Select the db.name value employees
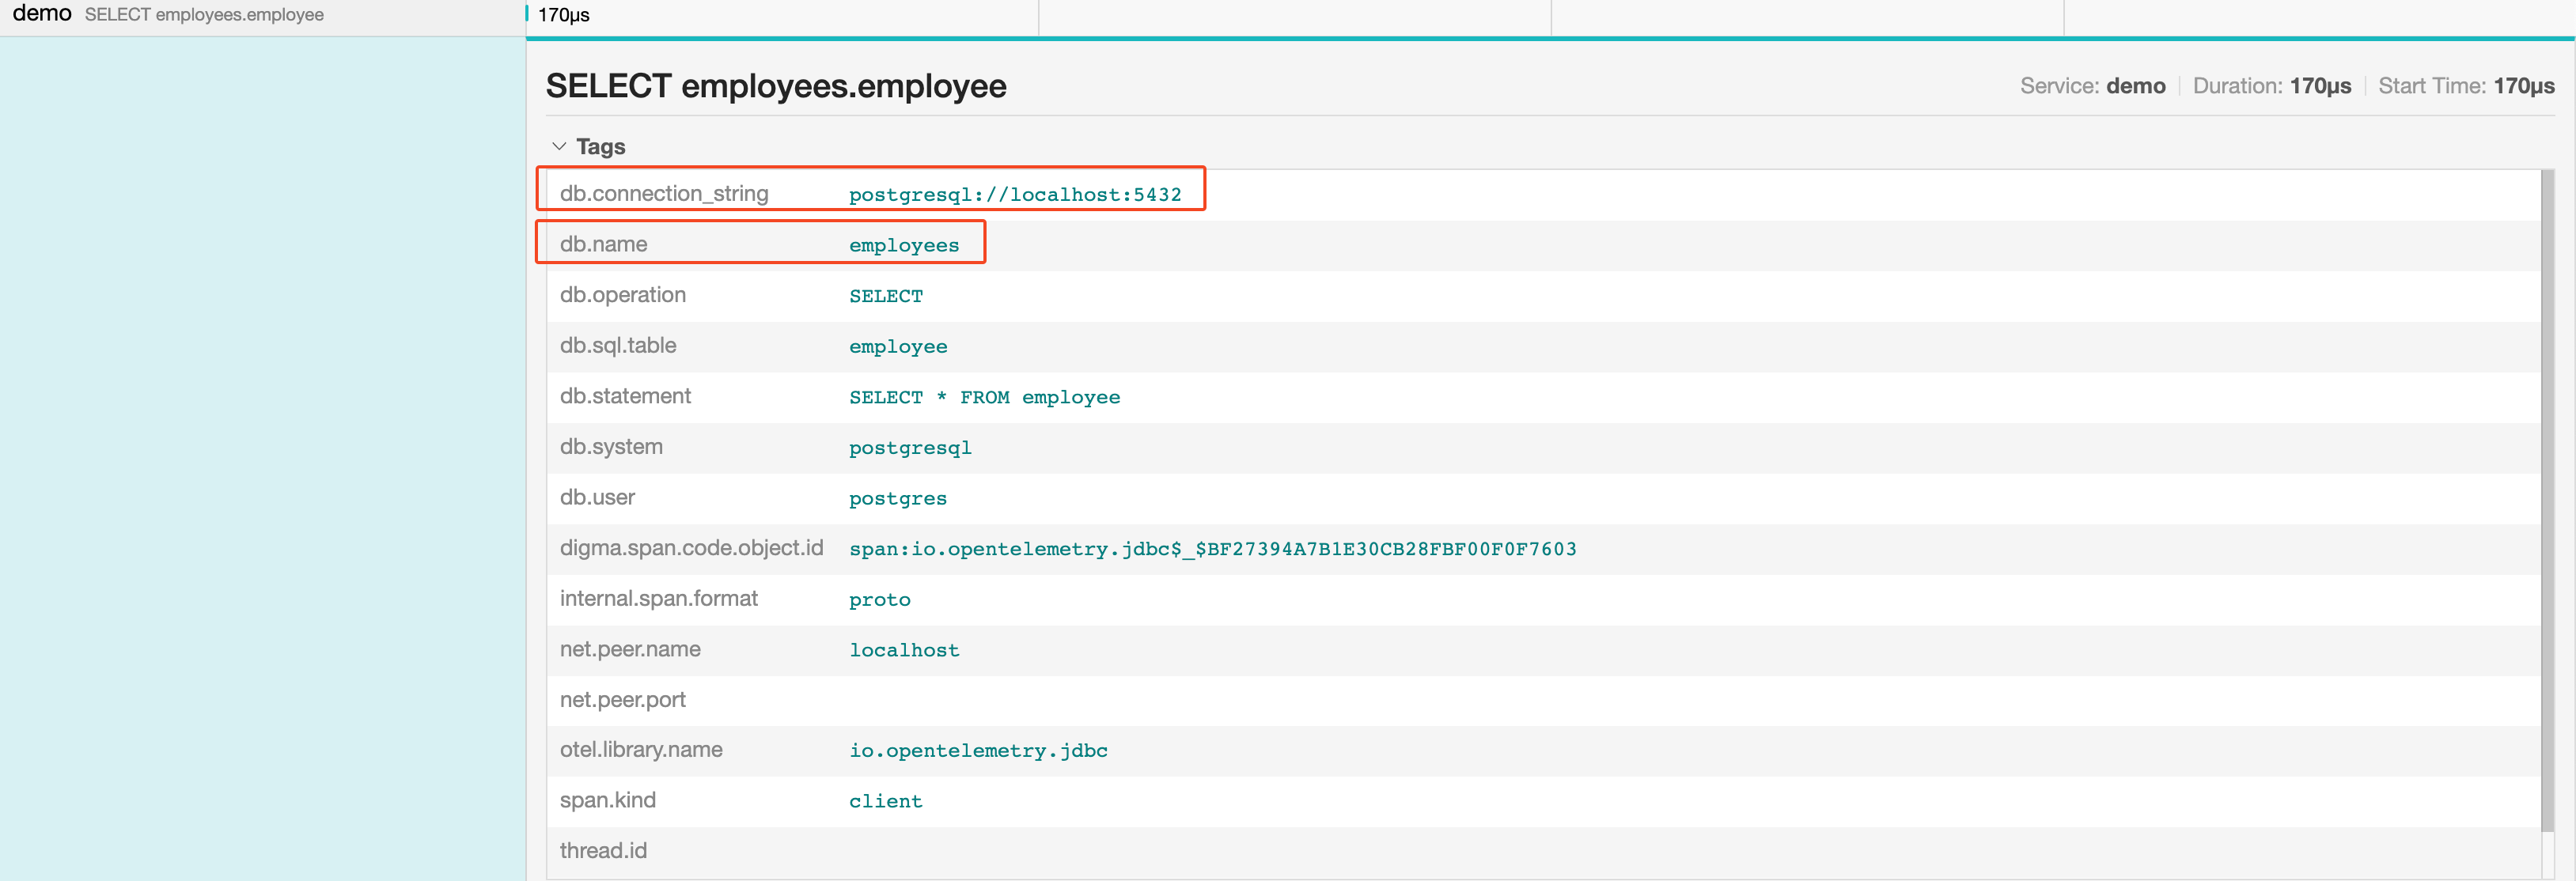 tap(903, 244)
